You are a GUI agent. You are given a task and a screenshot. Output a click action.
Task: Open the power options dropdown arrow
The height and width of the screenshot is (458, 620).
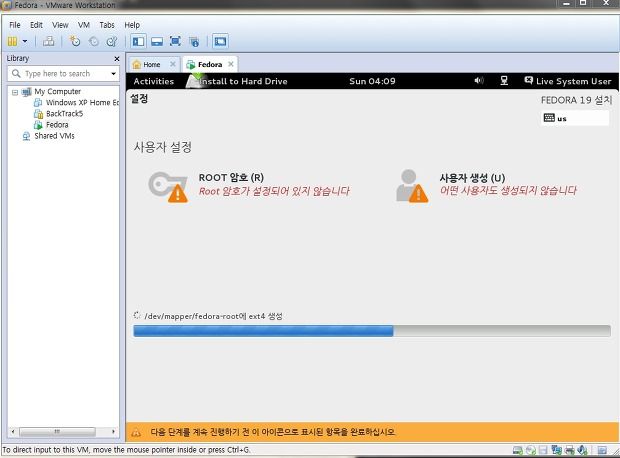click(25, 41)
